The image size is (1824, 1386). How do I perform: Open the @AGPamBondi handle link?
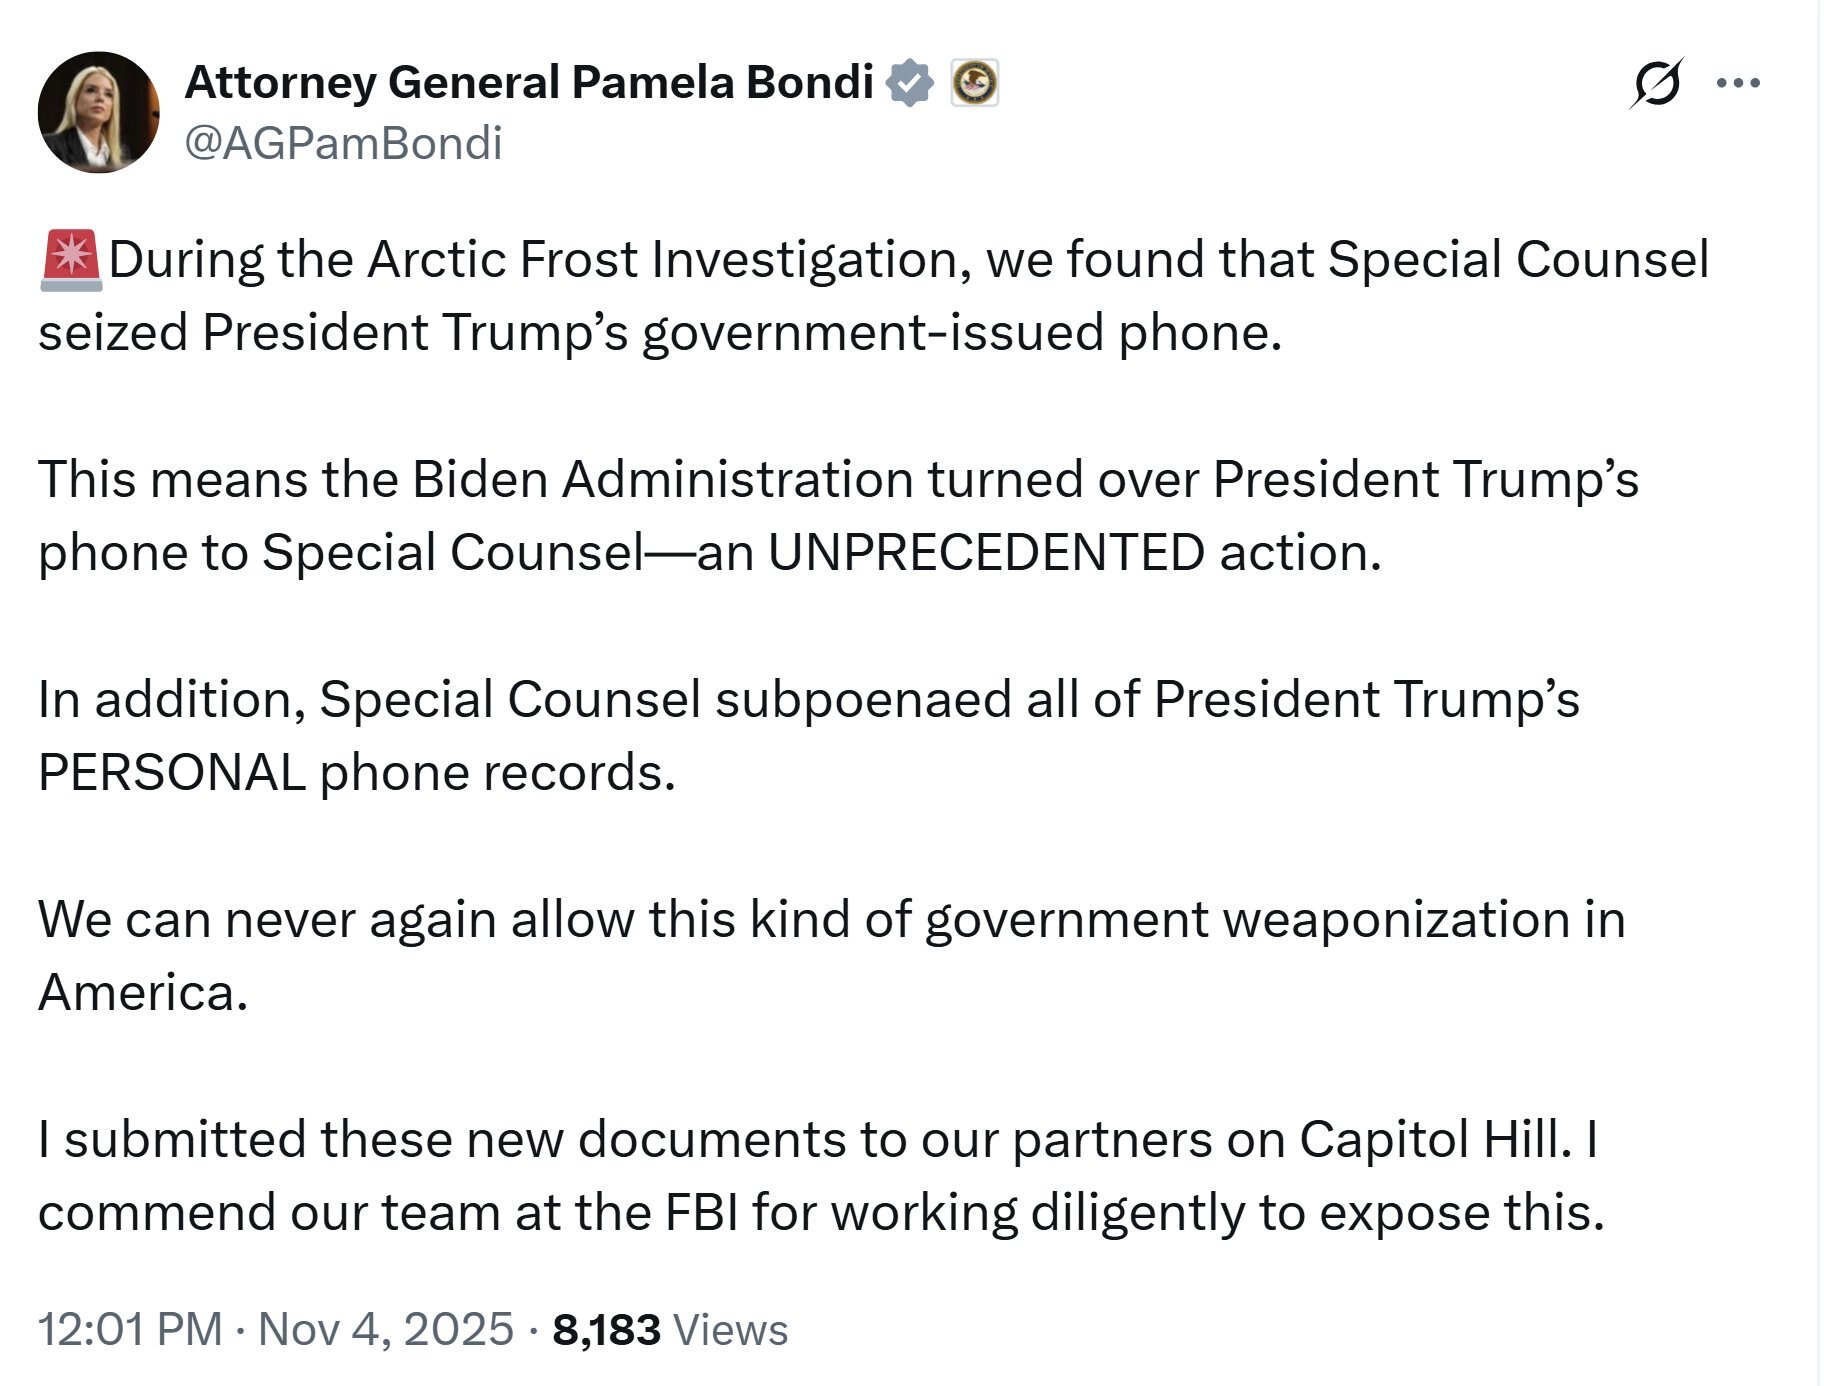[x=343, y=143]
